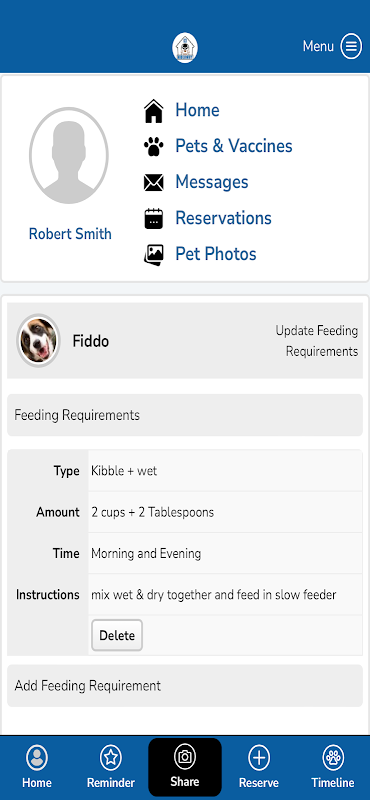The width and height of the screenshot is (370, 800).
Task: Go to Timeline paw tab
Action: point(333,767)
